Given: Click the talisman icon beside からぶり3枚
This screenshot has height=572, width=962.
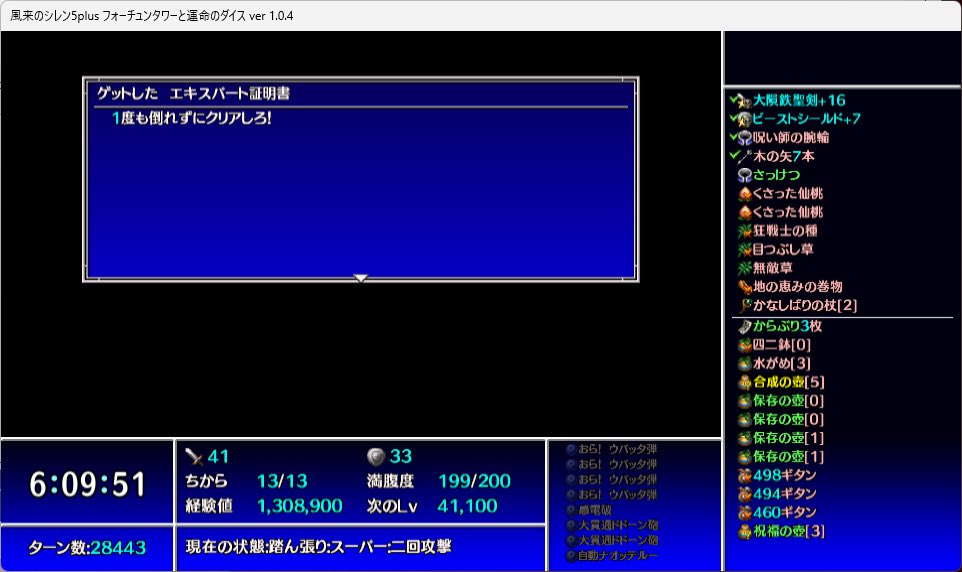Looking at the screenshot, I should click(x=744, y=327).
